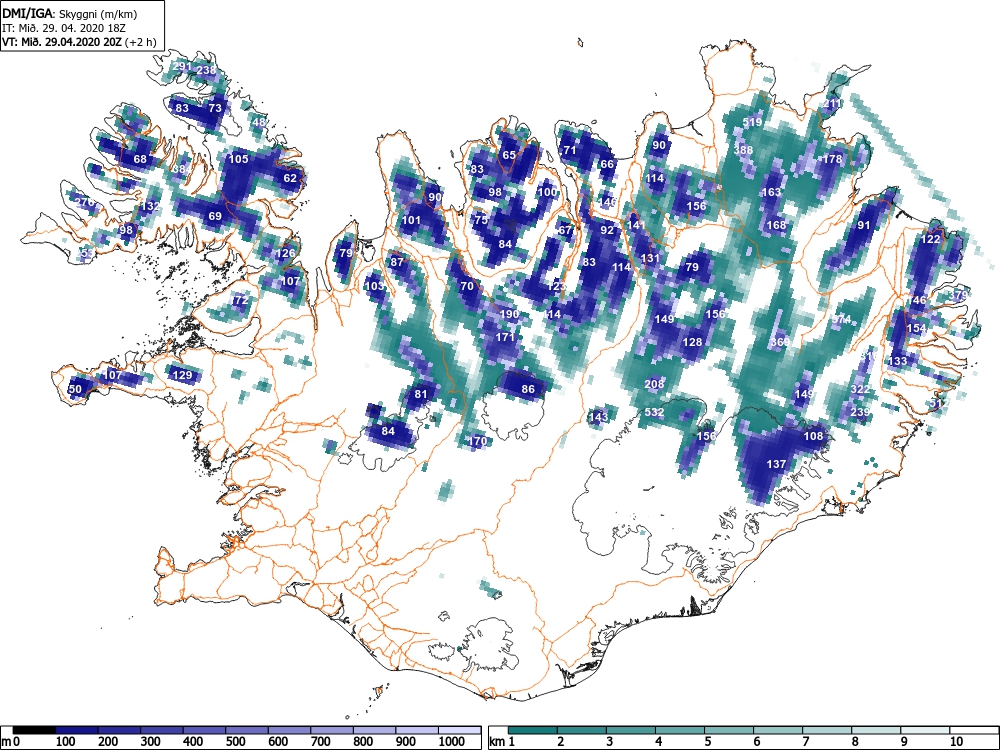Click the visibility value '190' on the map

[509, 314]
